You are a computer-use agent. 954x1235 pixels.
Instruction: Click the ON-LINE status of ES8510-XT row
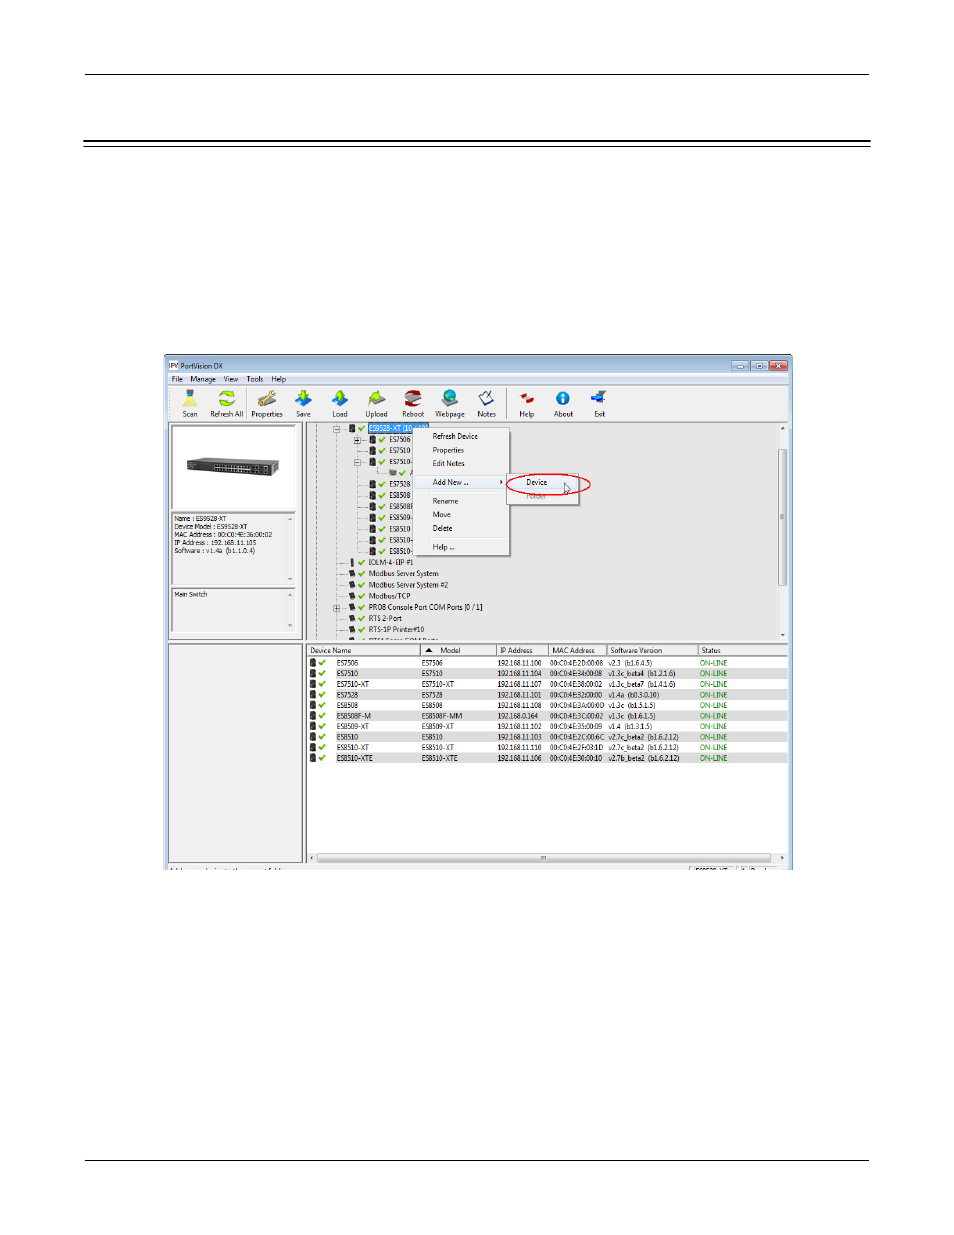(x=713, y=747)
